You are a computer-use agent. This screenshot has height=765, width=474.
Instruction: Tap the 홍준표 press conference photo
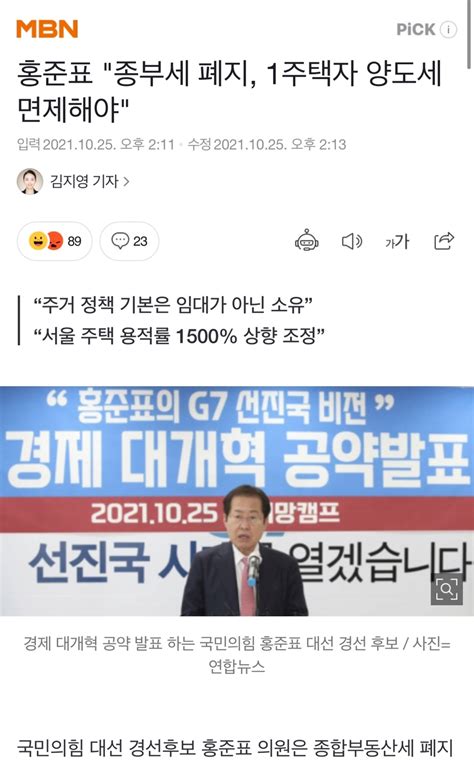click(x=237, y=501)
